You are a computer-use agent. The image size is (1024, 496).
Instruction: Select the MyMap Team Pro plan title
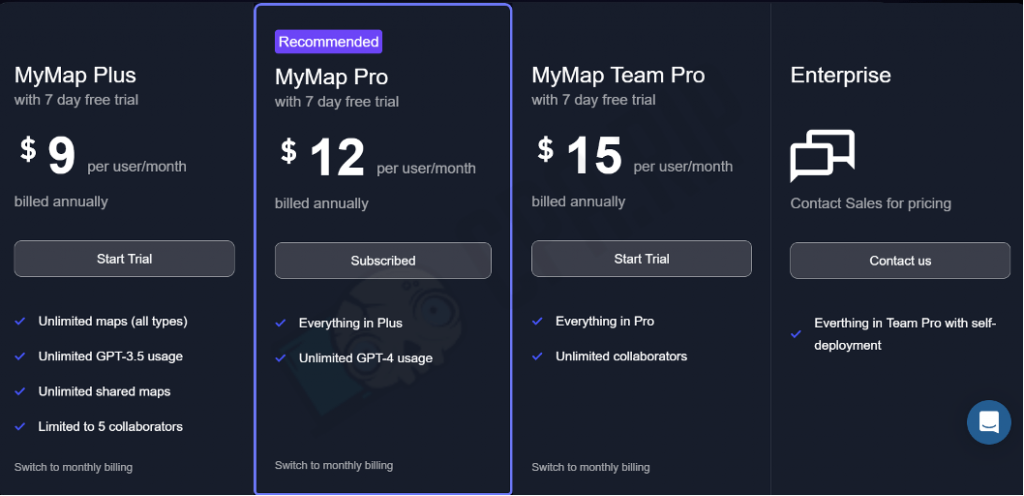(x=618, y=75)
